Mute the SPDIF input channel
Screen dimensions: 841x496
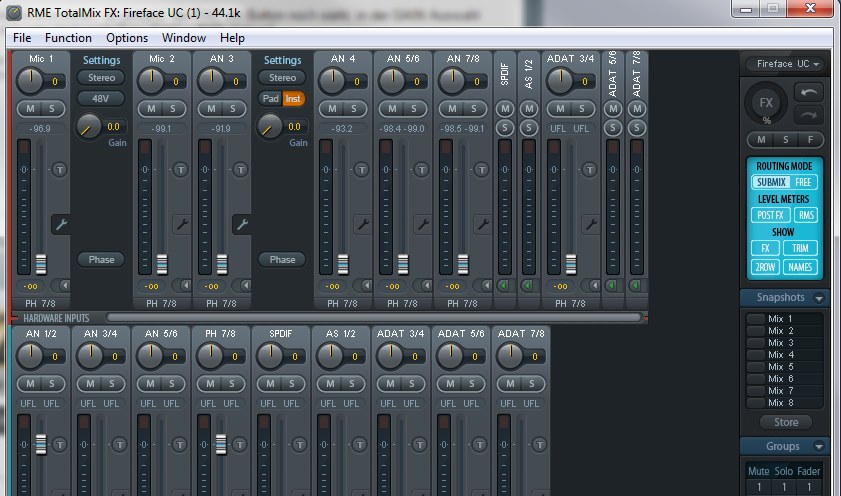[x=504, y=109]
